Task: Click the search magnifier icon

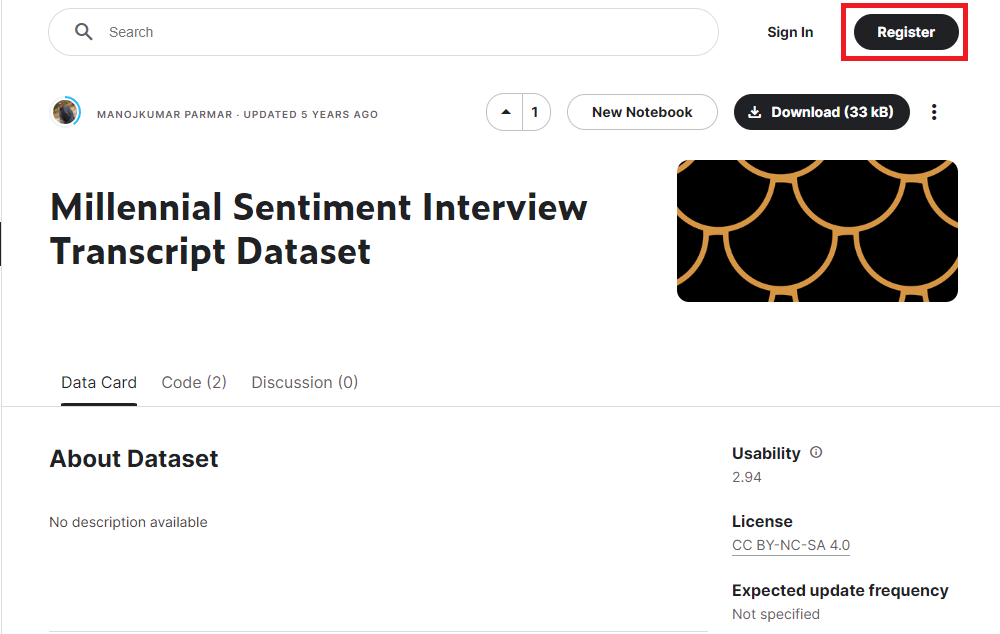Action: tap(84, 31)
